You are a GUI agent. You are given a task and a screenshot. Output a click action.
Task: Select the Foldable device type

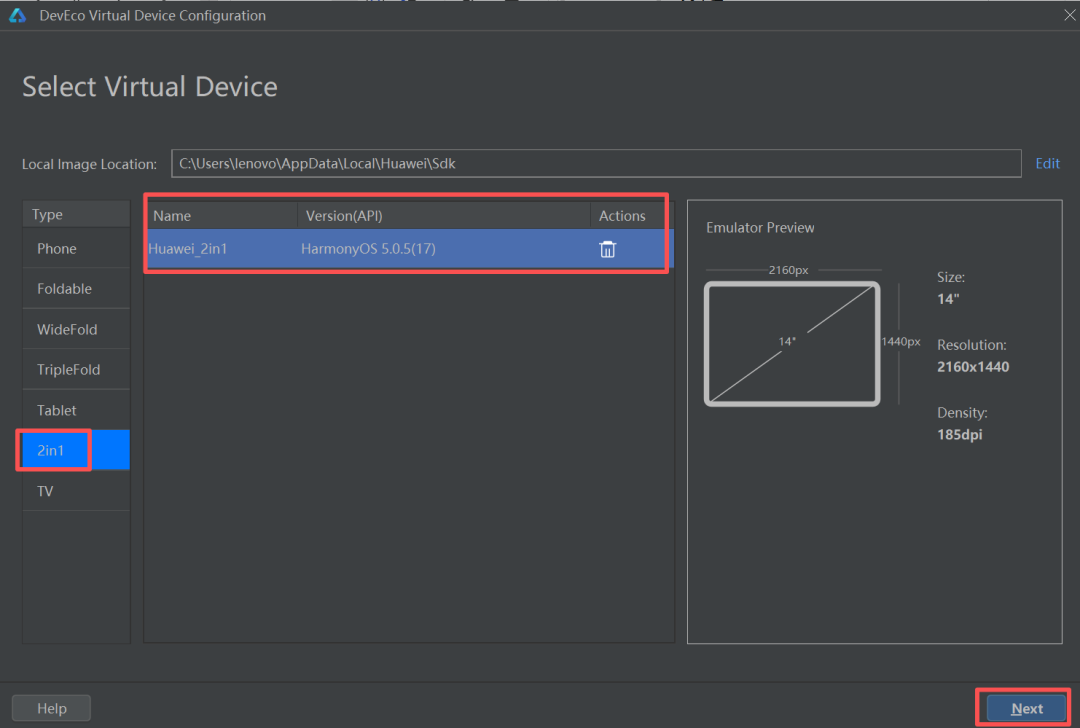[x=76, y=289]
